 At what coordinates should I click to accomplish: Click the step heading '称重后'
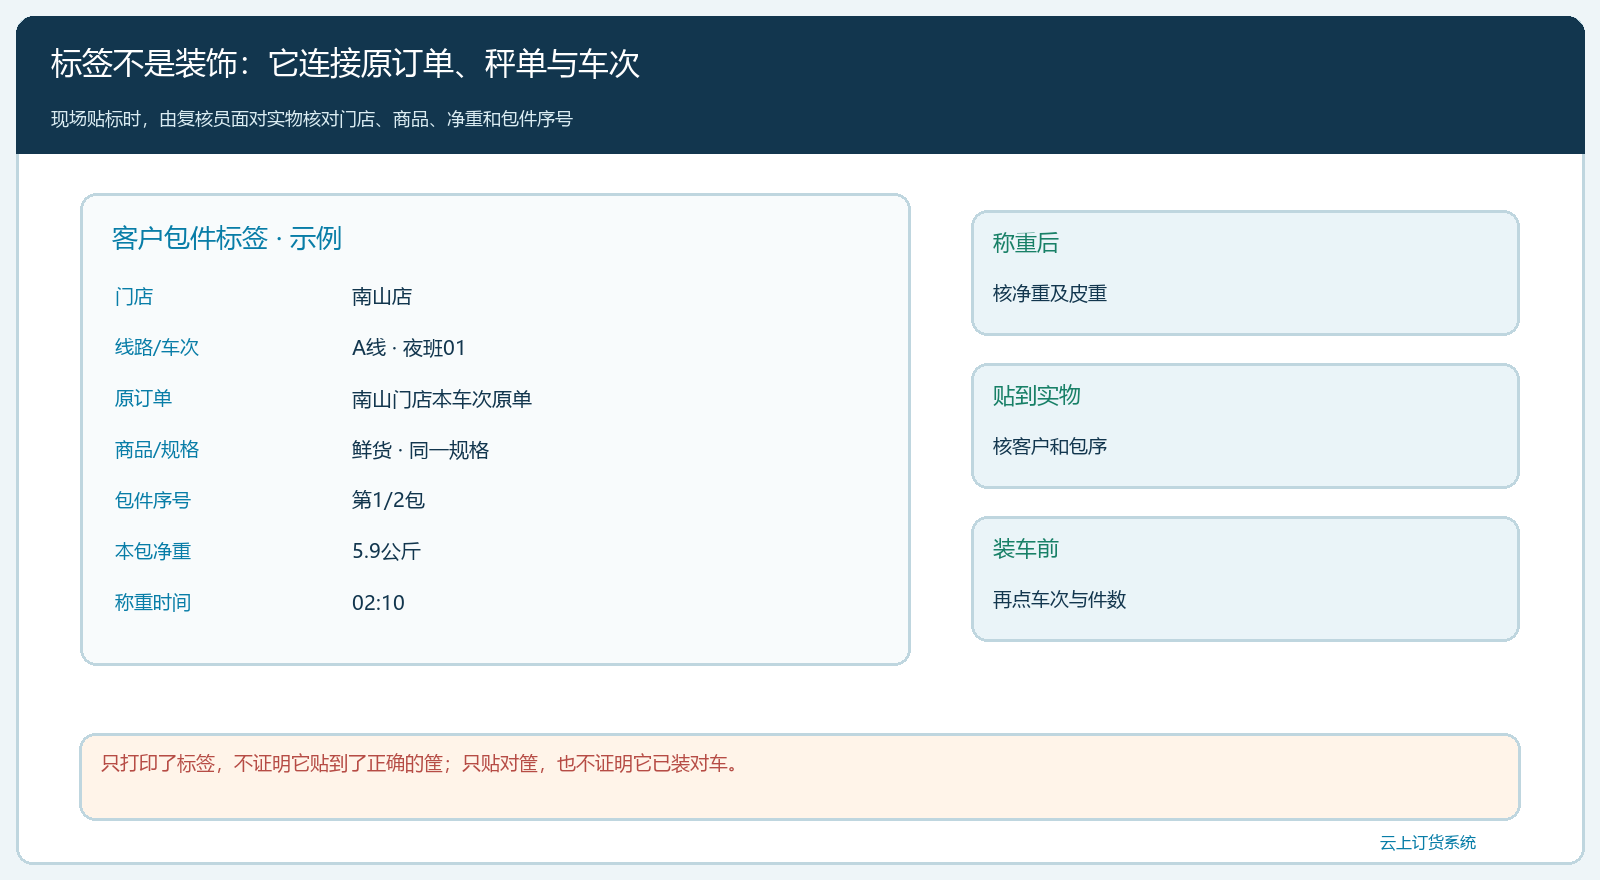(1026, 243)
